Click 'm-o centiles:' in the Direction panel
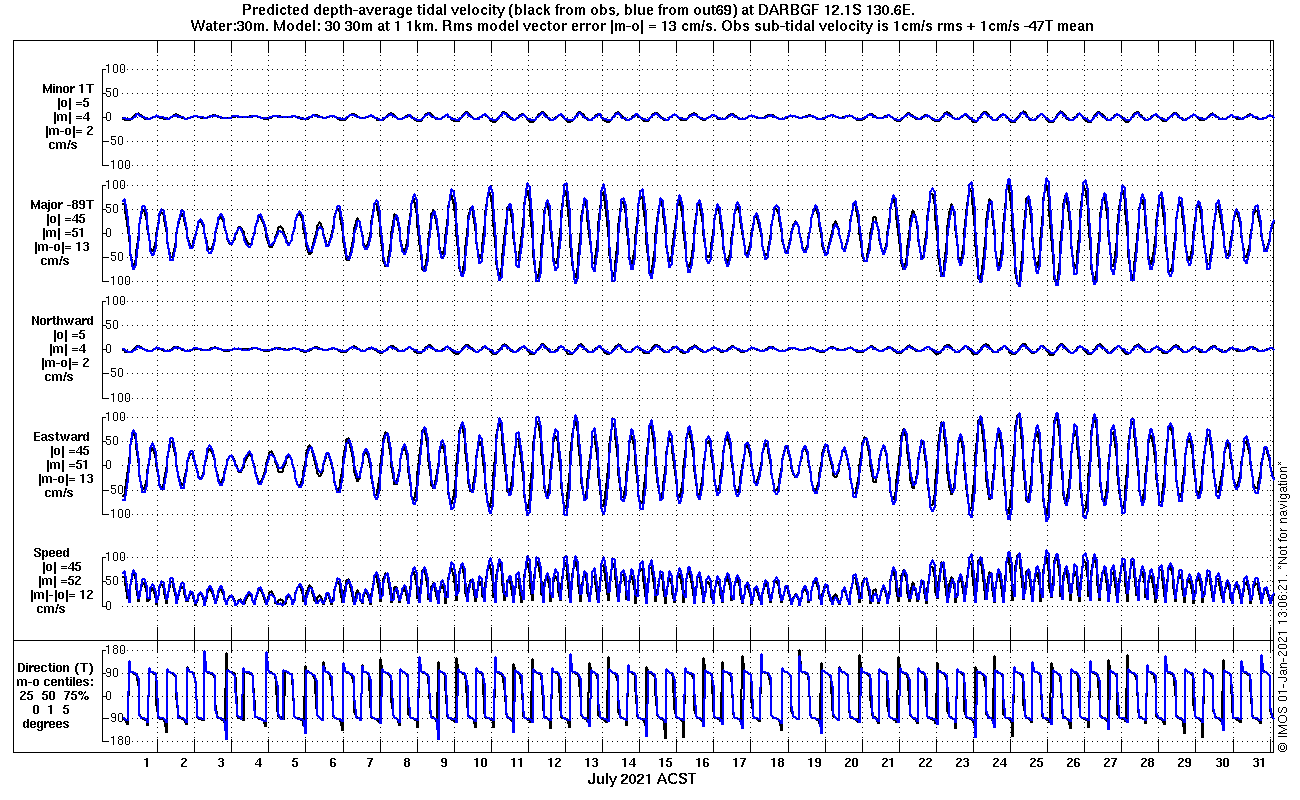The width and height of the screenshot is (1300, 800). click(x=57, y=682)
